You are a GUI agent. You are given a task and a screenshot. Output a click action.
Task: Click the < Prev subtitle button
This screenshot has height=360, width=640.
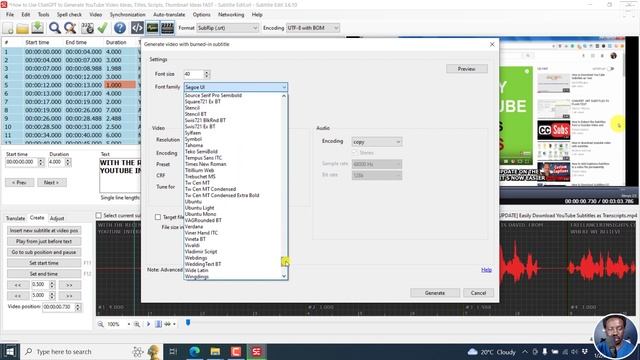(19, 182)
